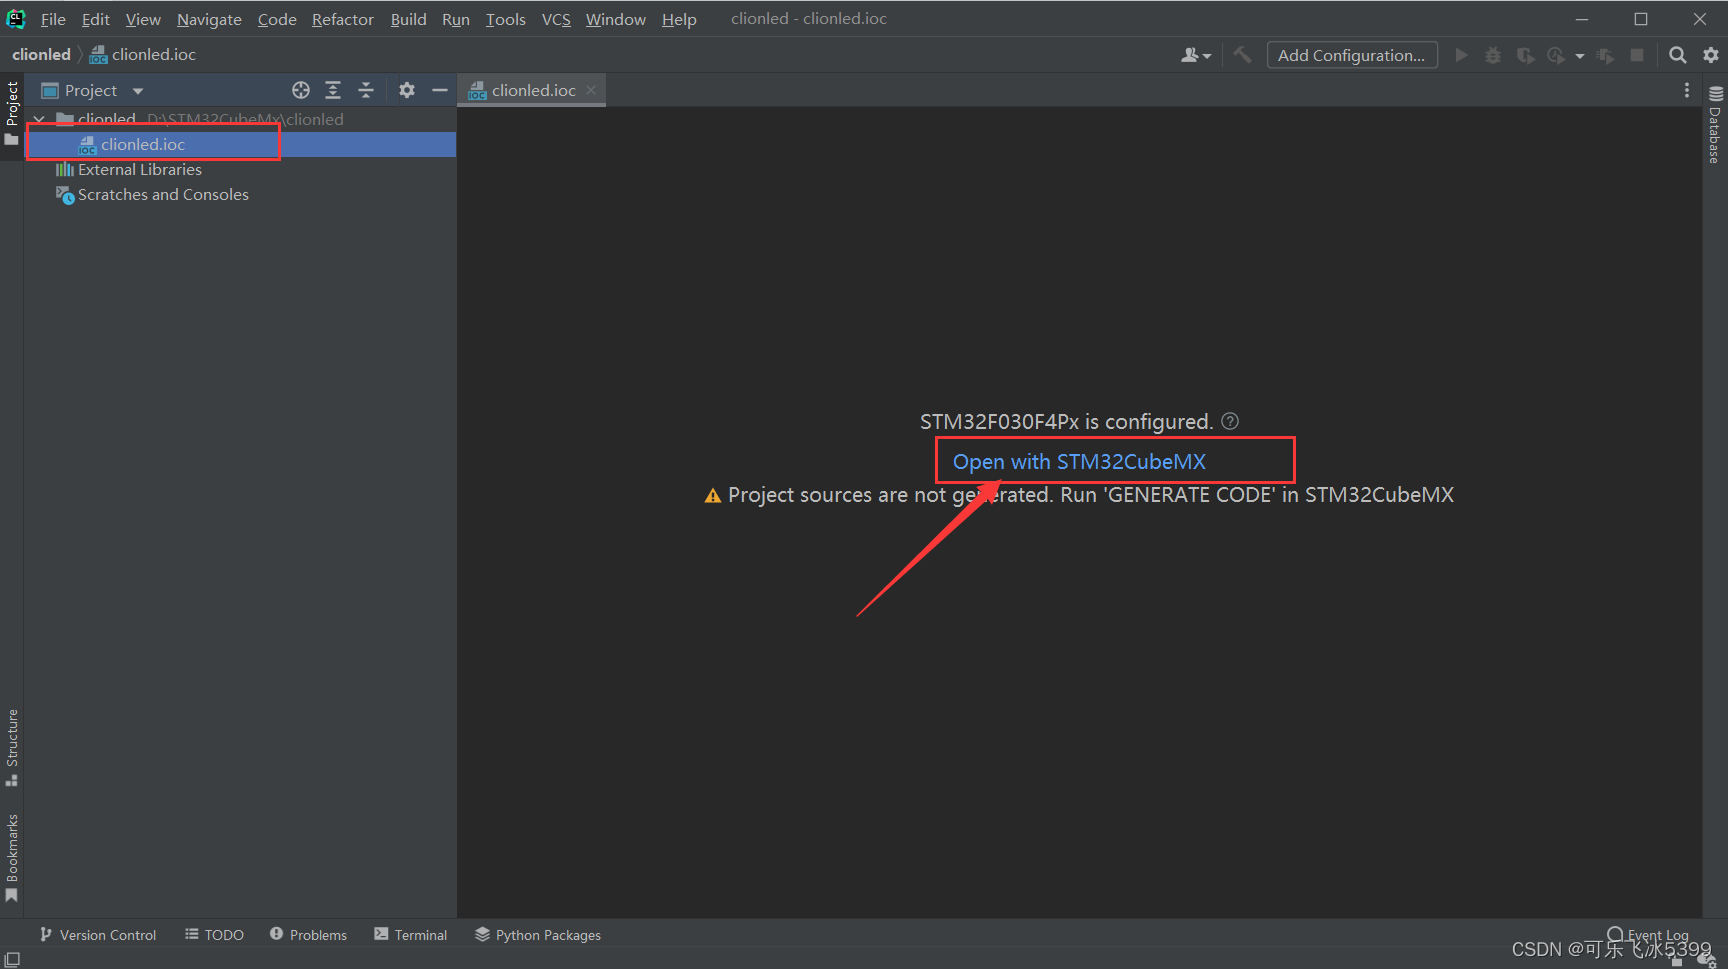Viewport: 1728px width, 969px height.
Task: Click Add Configuration button
Action: (1352, 55)
